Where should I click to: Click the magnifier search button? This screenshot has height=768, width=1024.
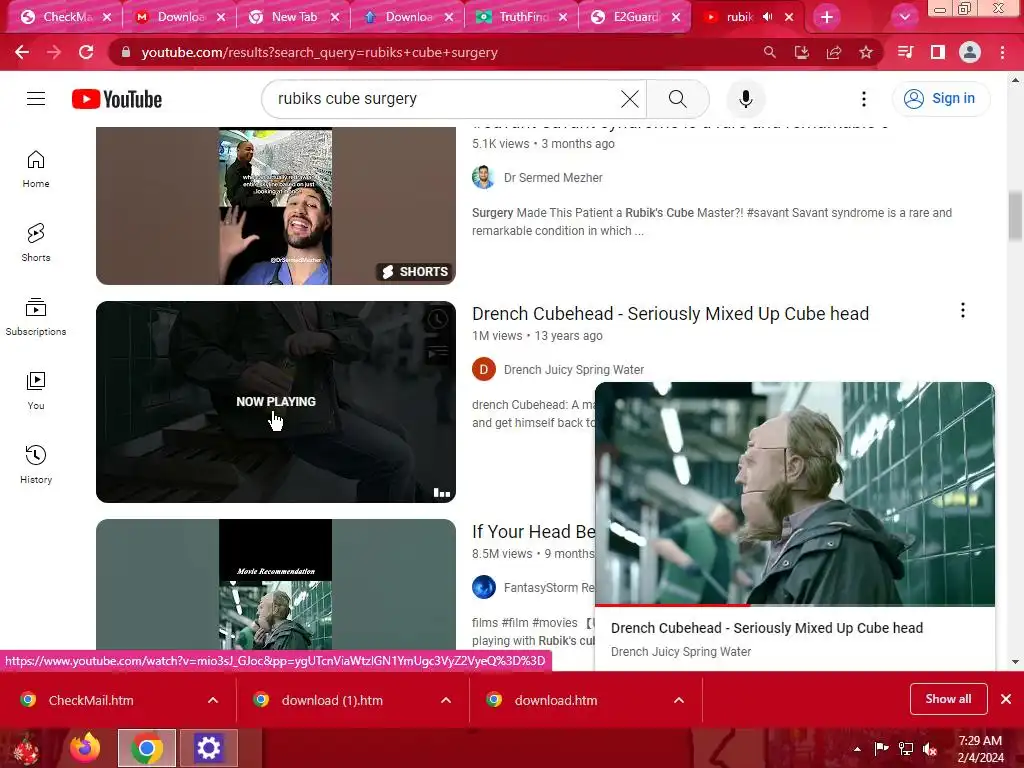click(x=678, y=99)
